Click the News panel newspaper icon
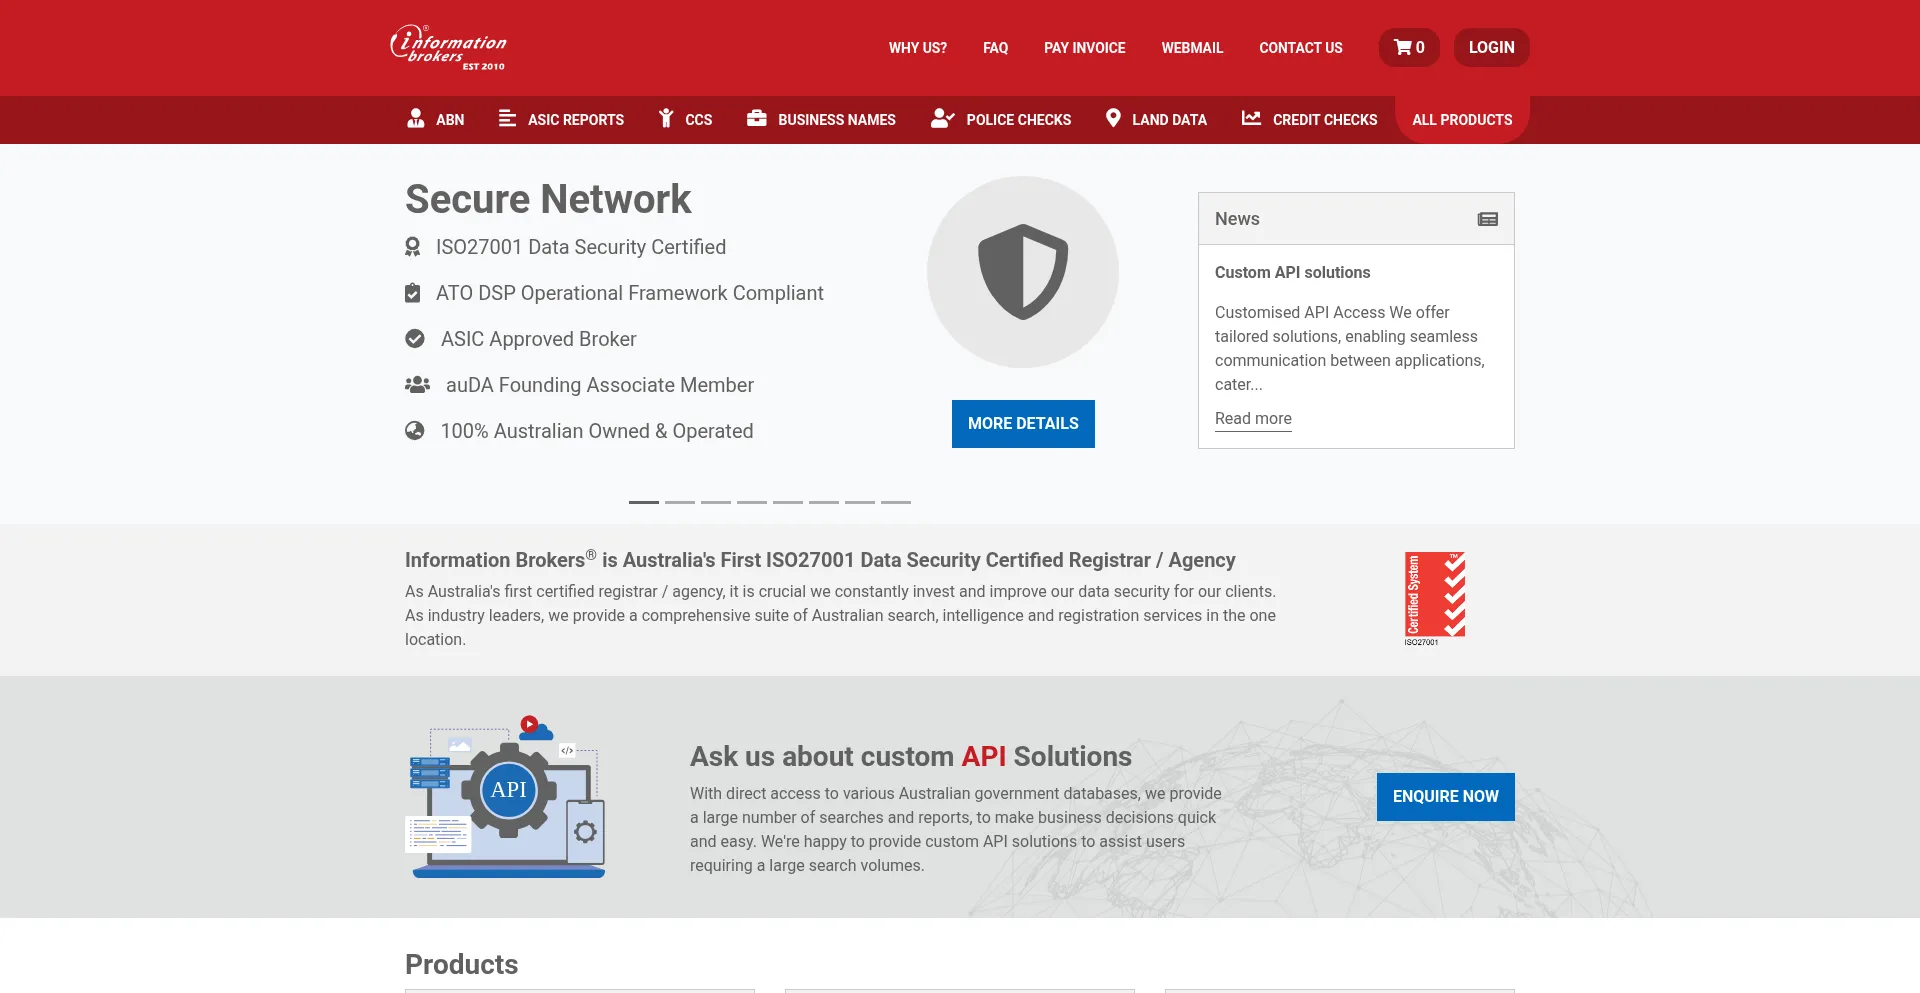 click(1488, 219)
